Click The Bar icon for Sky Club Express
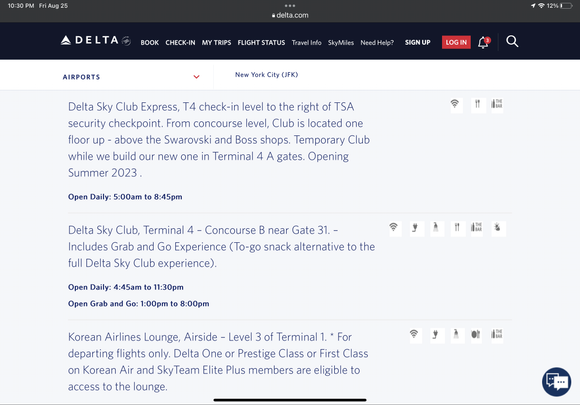The height and width of the screenshot is (405, 580). (496, 105)
